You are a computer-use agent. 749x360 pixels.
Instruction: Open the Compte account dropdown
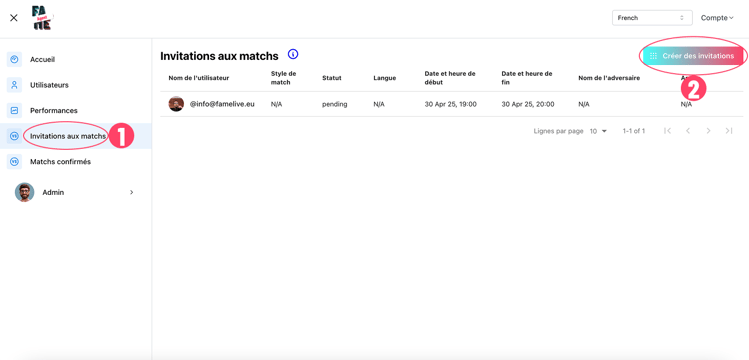[717, 18]
